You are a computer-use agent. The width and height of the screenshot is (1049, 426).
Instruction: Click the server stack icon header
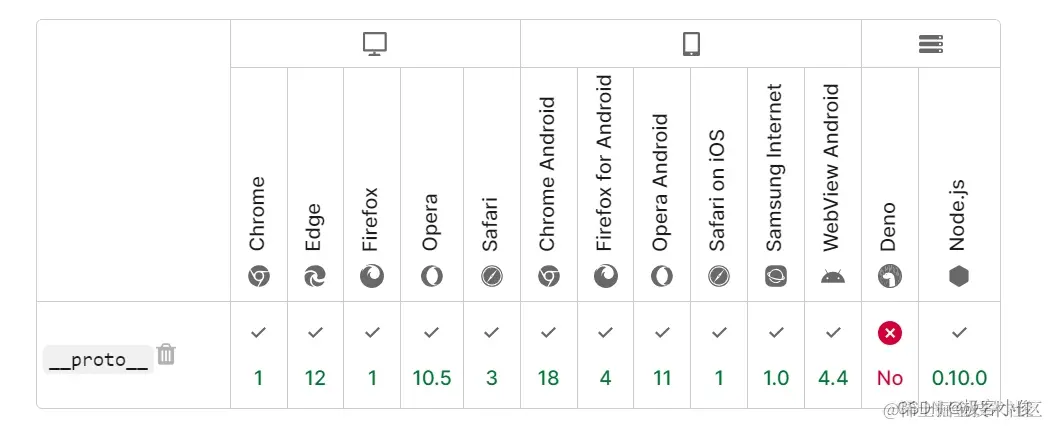pyautogui.click(x=931, y=44)
